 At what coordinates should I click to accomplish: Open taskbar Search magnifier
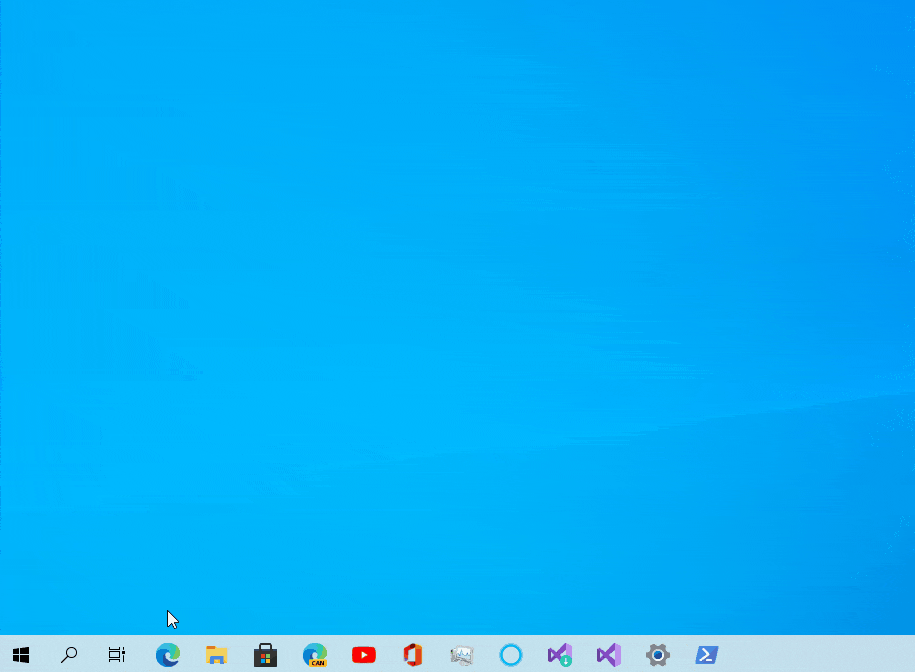(x=69, y=655)
